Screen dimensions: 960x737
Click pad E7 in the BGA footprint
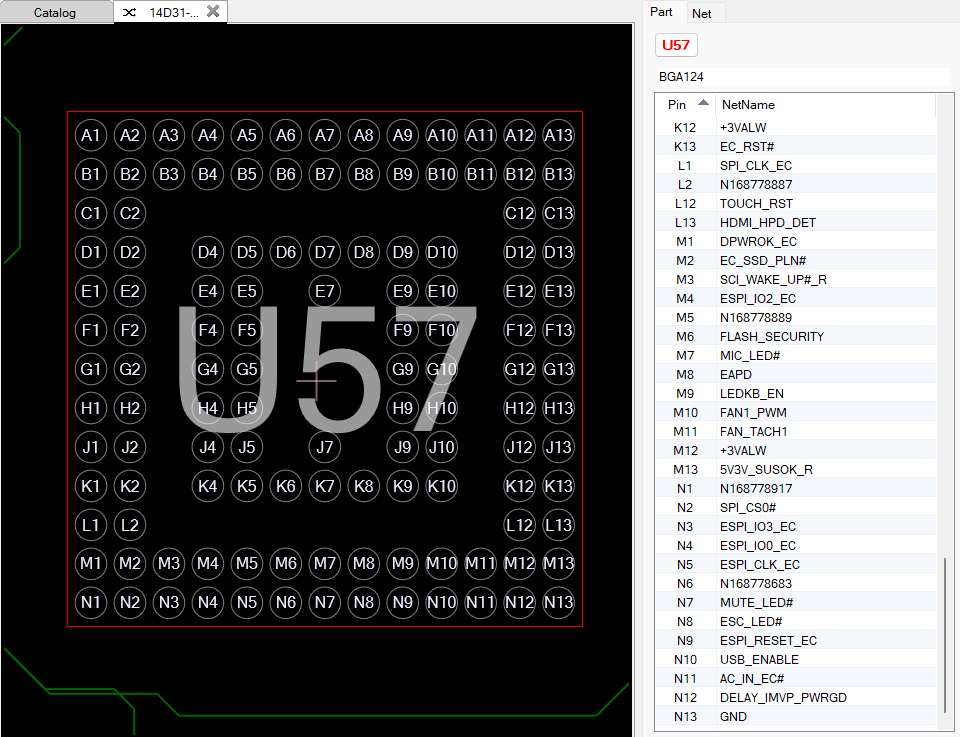pyautogui.click(x=324, y=291)
